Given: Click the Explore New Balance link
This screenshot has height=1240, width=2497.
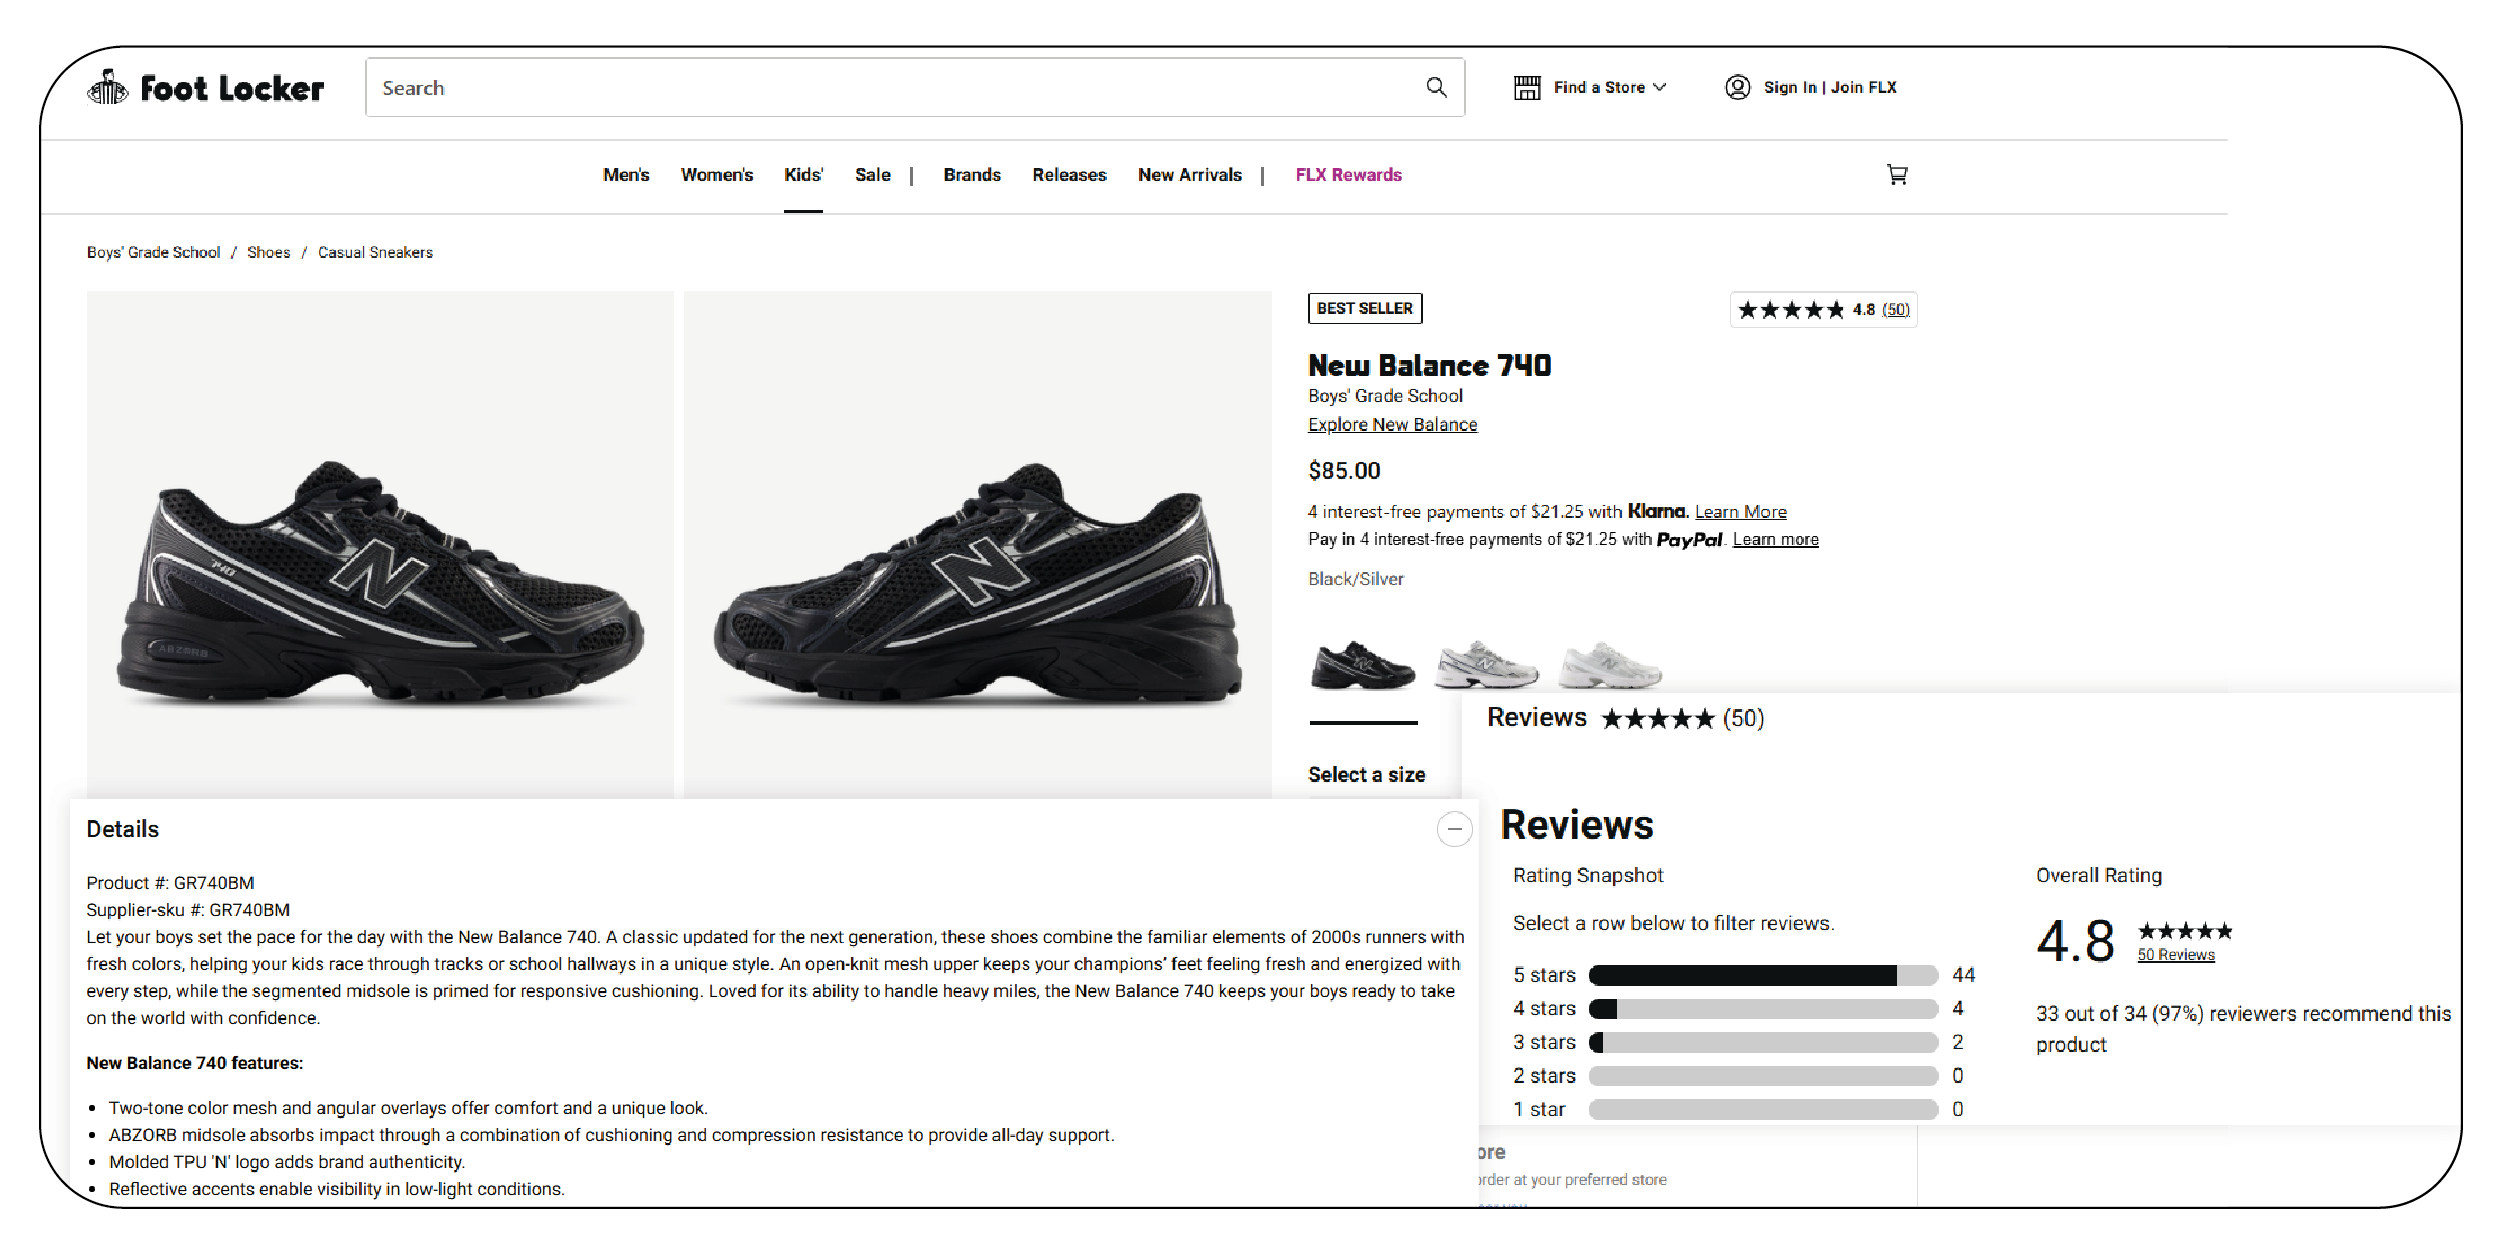Looking at the screenshot, I should coord(1392,425).
